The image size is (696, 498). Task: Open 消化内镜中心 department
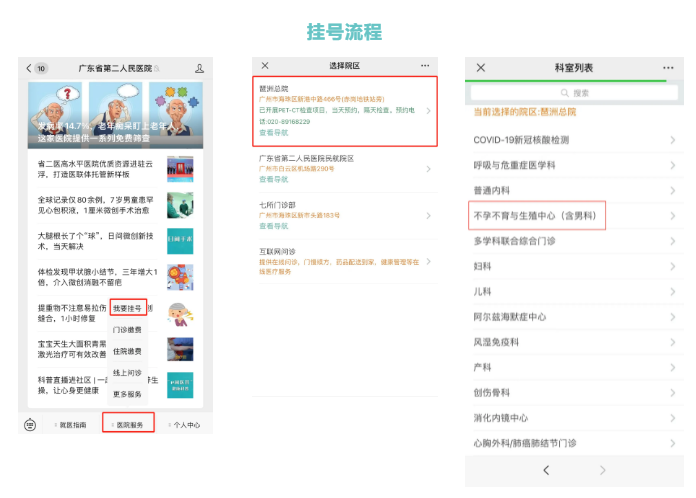(574, 418)
